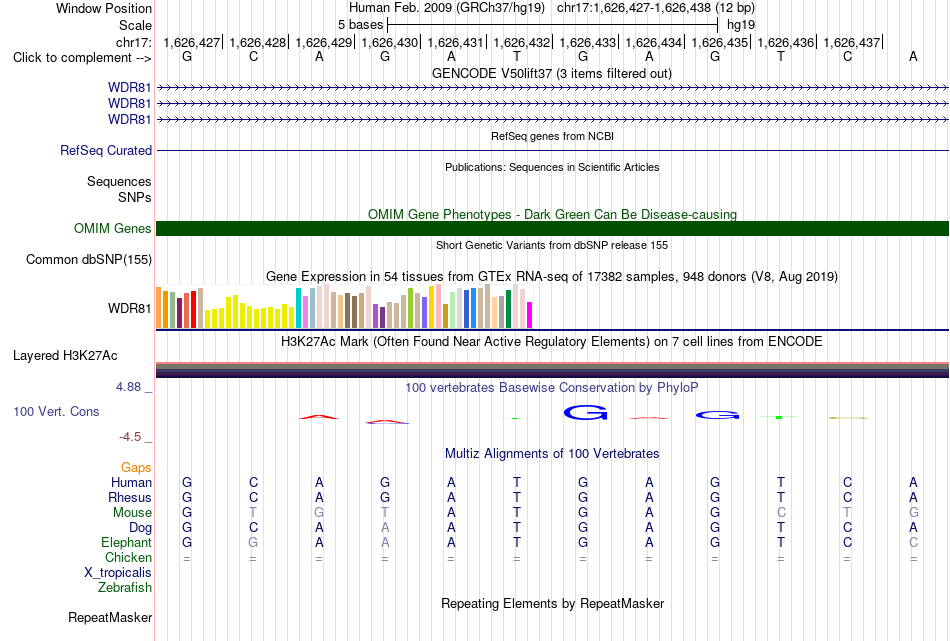950x641 pixels.
Task: Open the OMIM Genes track label
Action: [x=113, y=228]
